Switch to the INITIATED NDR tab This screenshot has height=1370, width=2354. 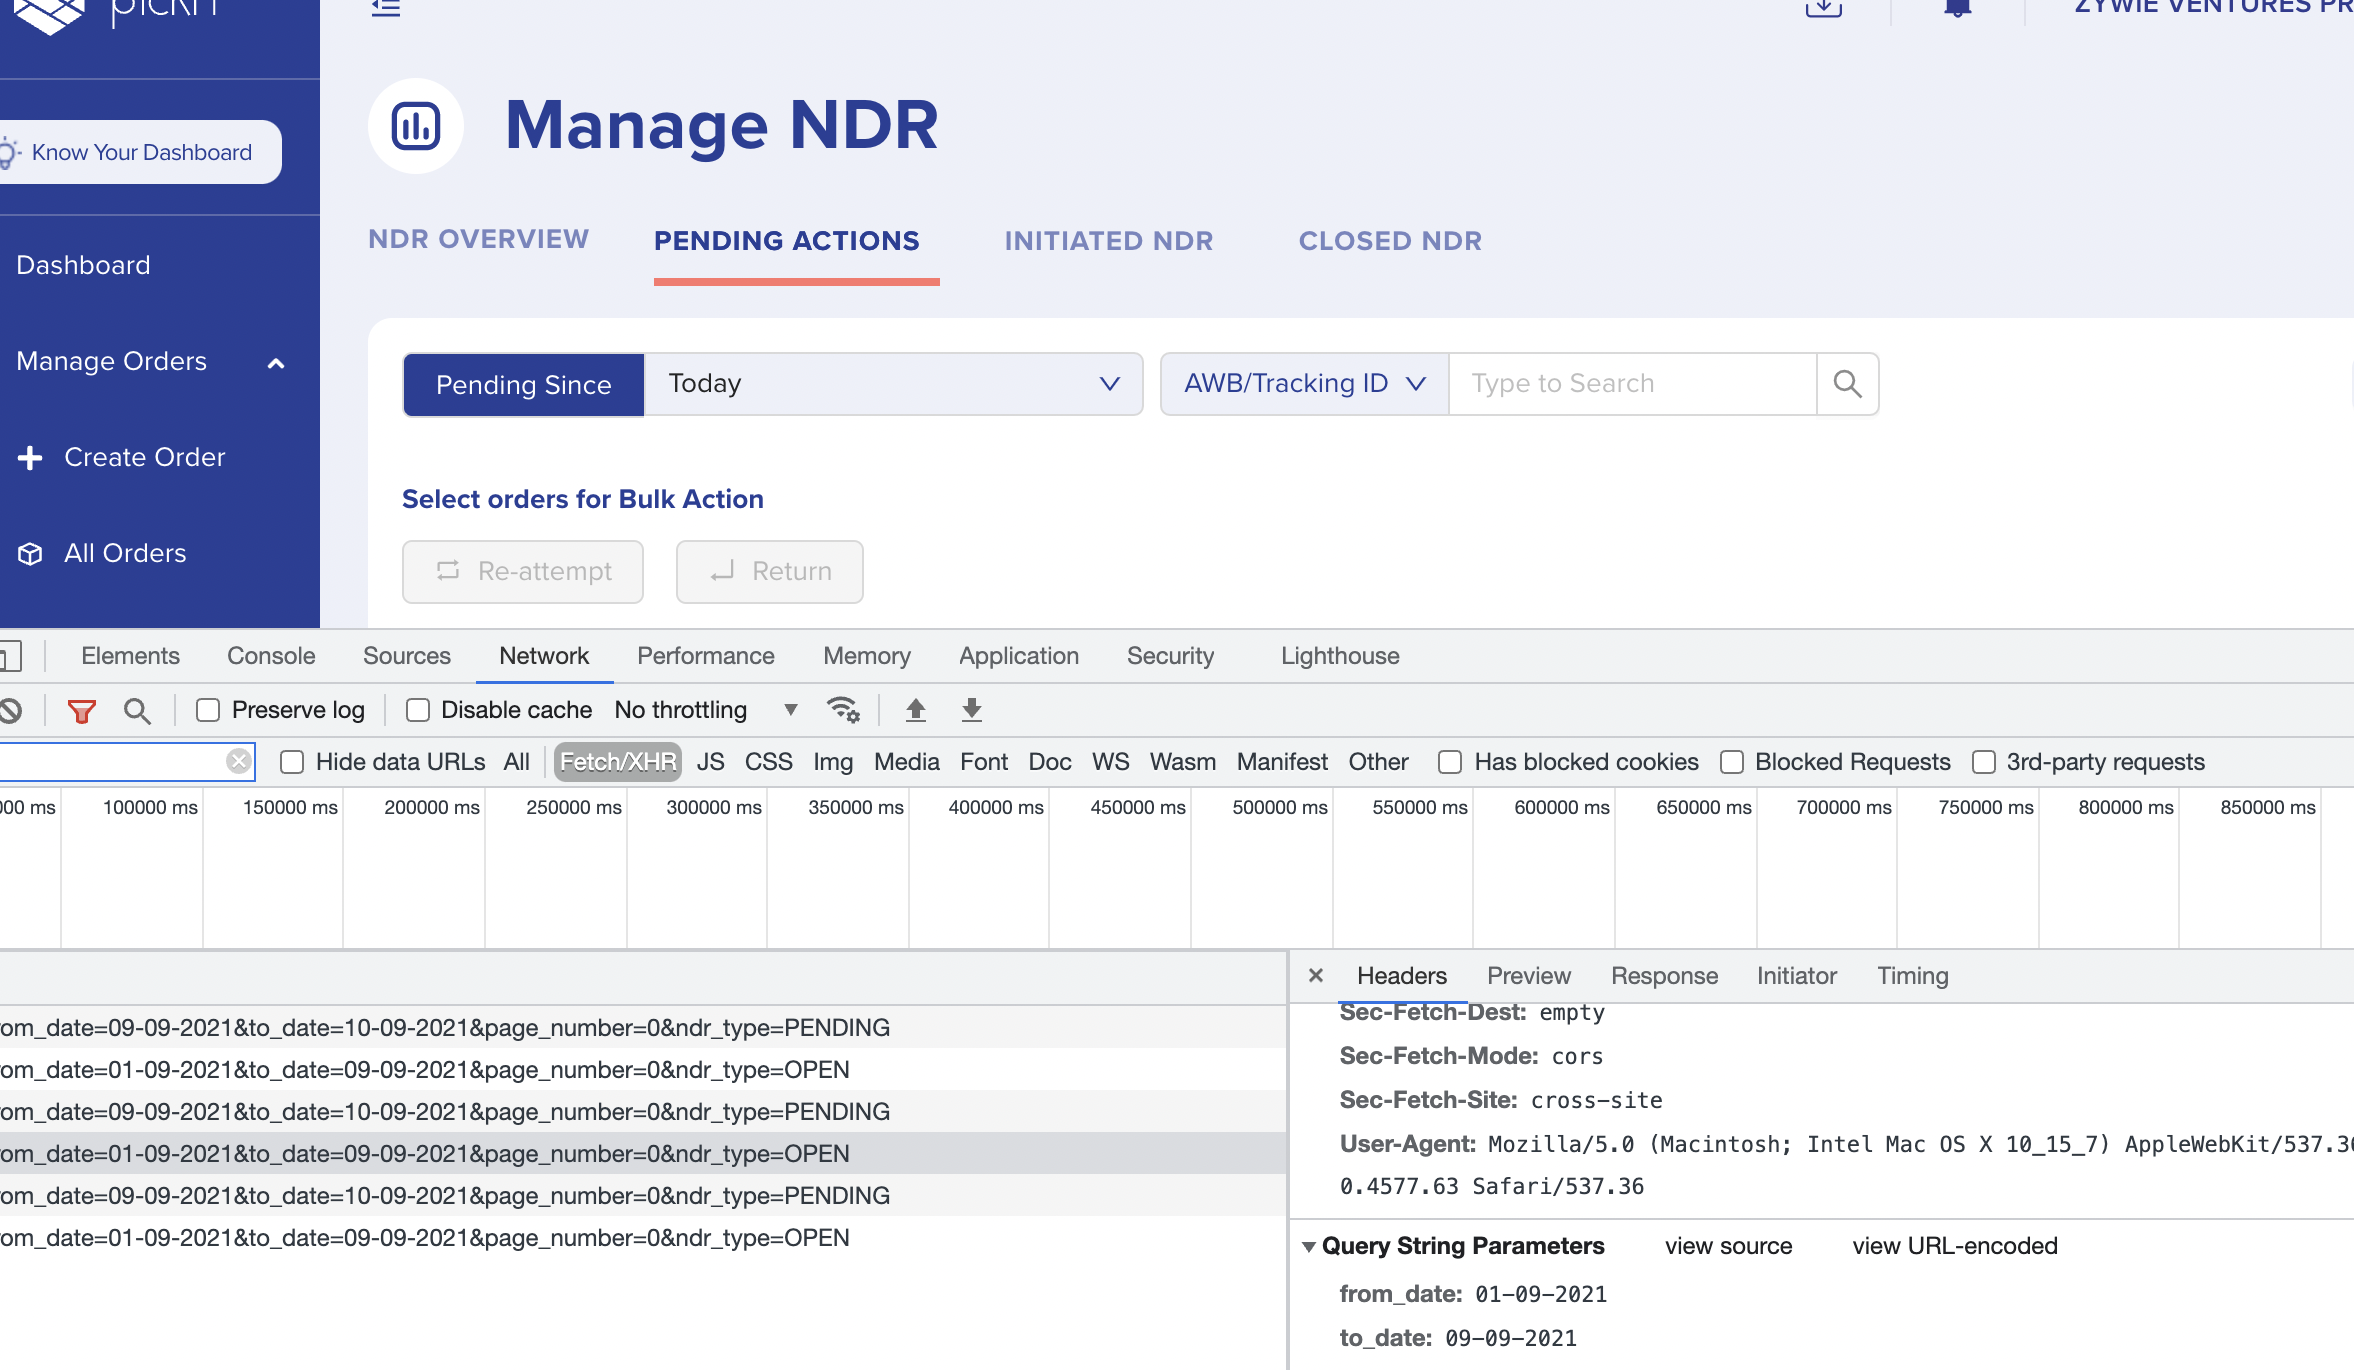[x=1109, y=241]
